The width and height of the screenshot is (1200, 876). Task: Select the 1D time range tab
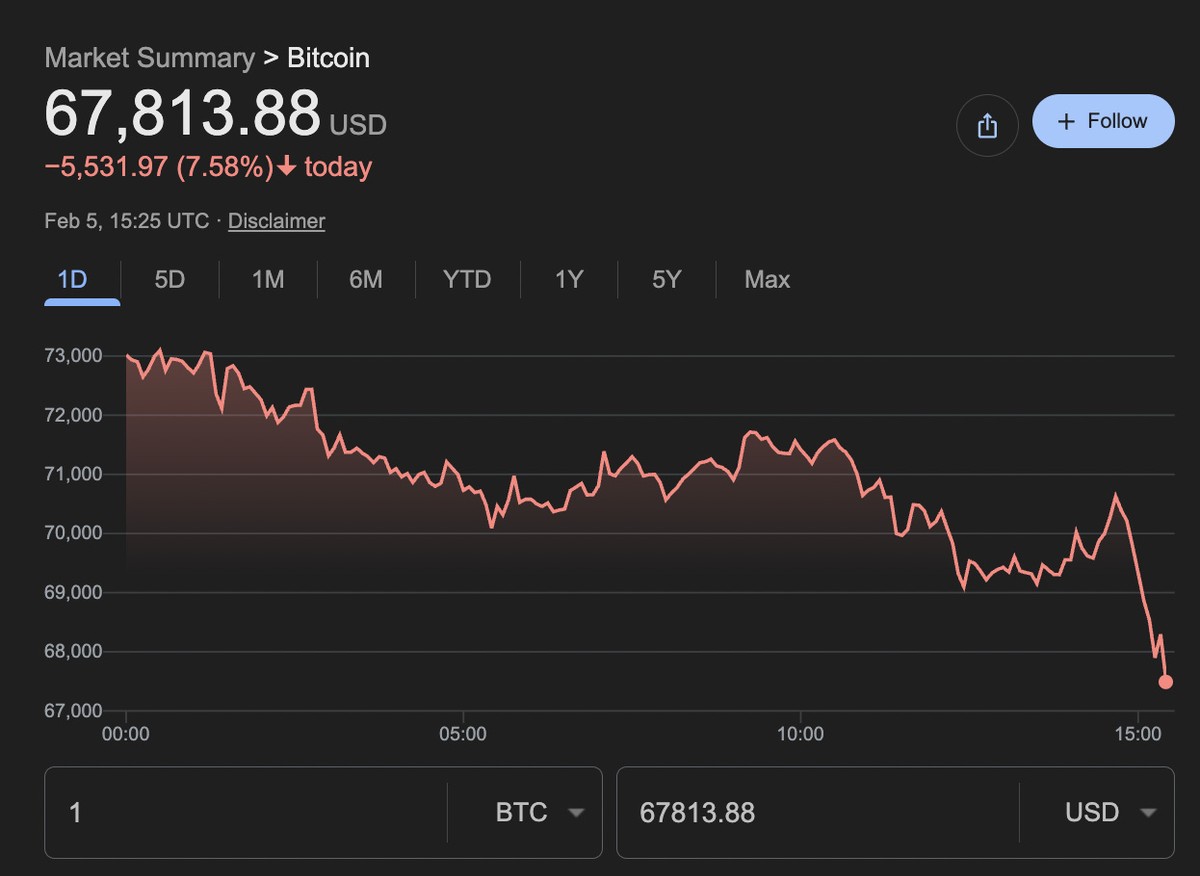point(73,279)
